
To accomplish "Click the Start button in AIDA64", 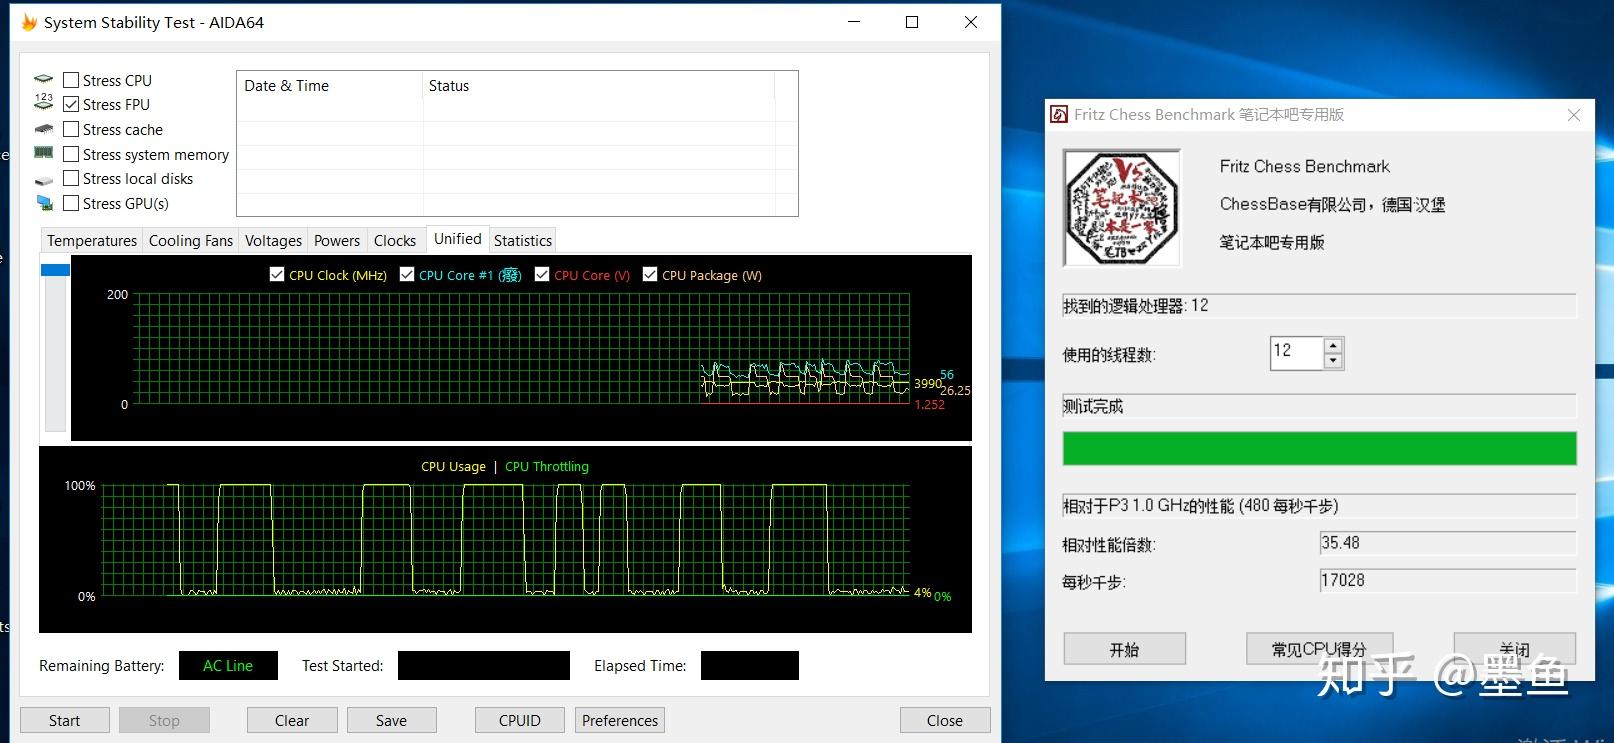I will point(65,720).
